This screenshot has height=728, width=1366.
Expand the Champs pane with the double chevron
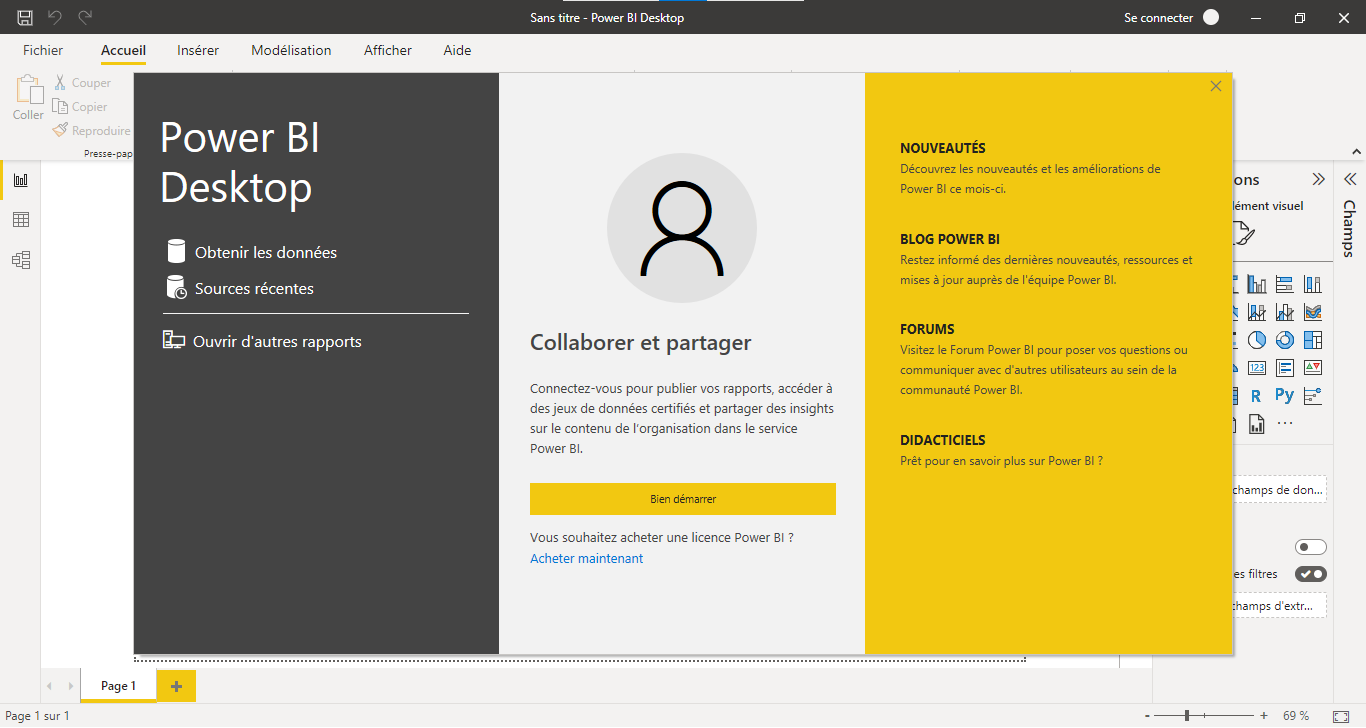pyautogui.click(x=1349, y=179)
